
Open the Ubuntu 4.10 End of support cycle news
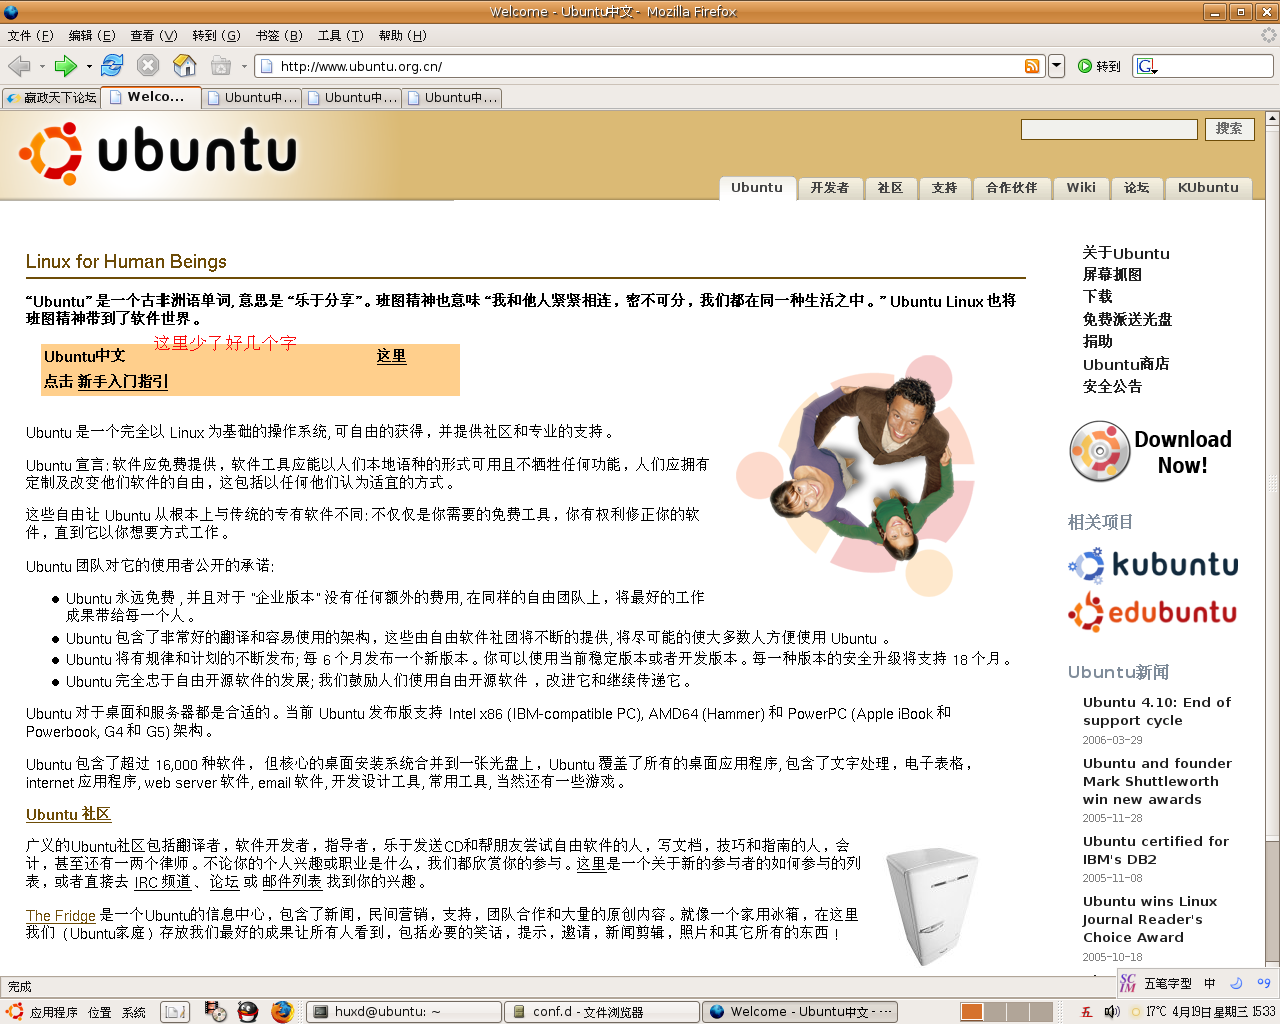coord(1157,711)
